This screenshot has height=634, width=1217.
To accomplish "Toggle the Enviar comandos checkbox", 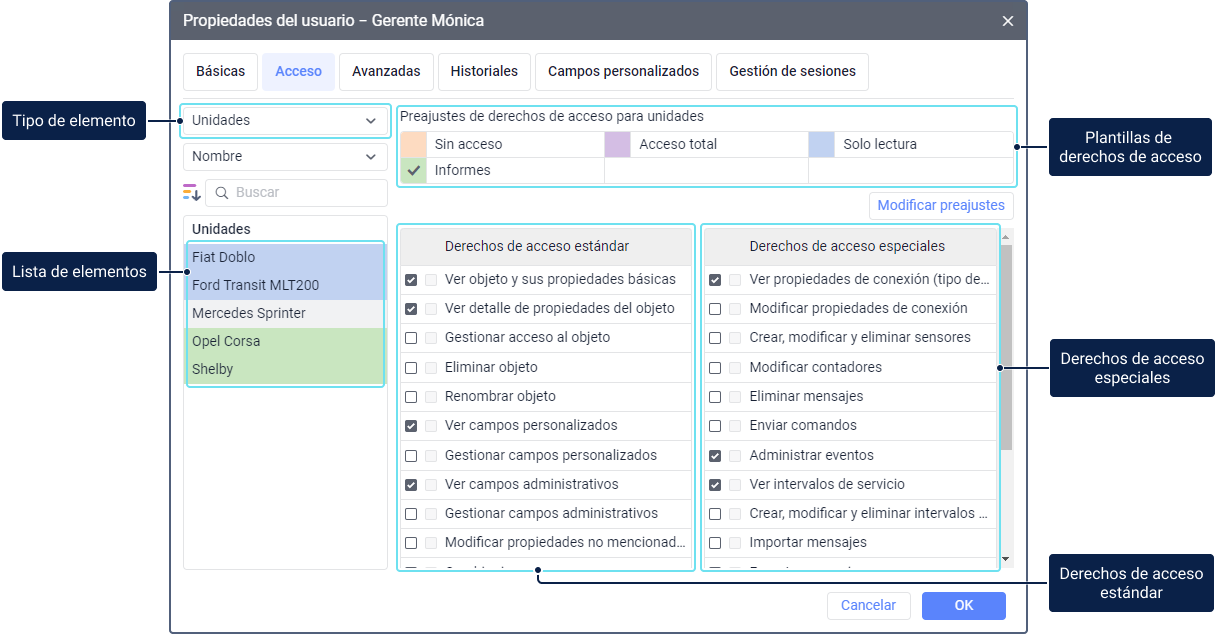I will click(715, 426).
